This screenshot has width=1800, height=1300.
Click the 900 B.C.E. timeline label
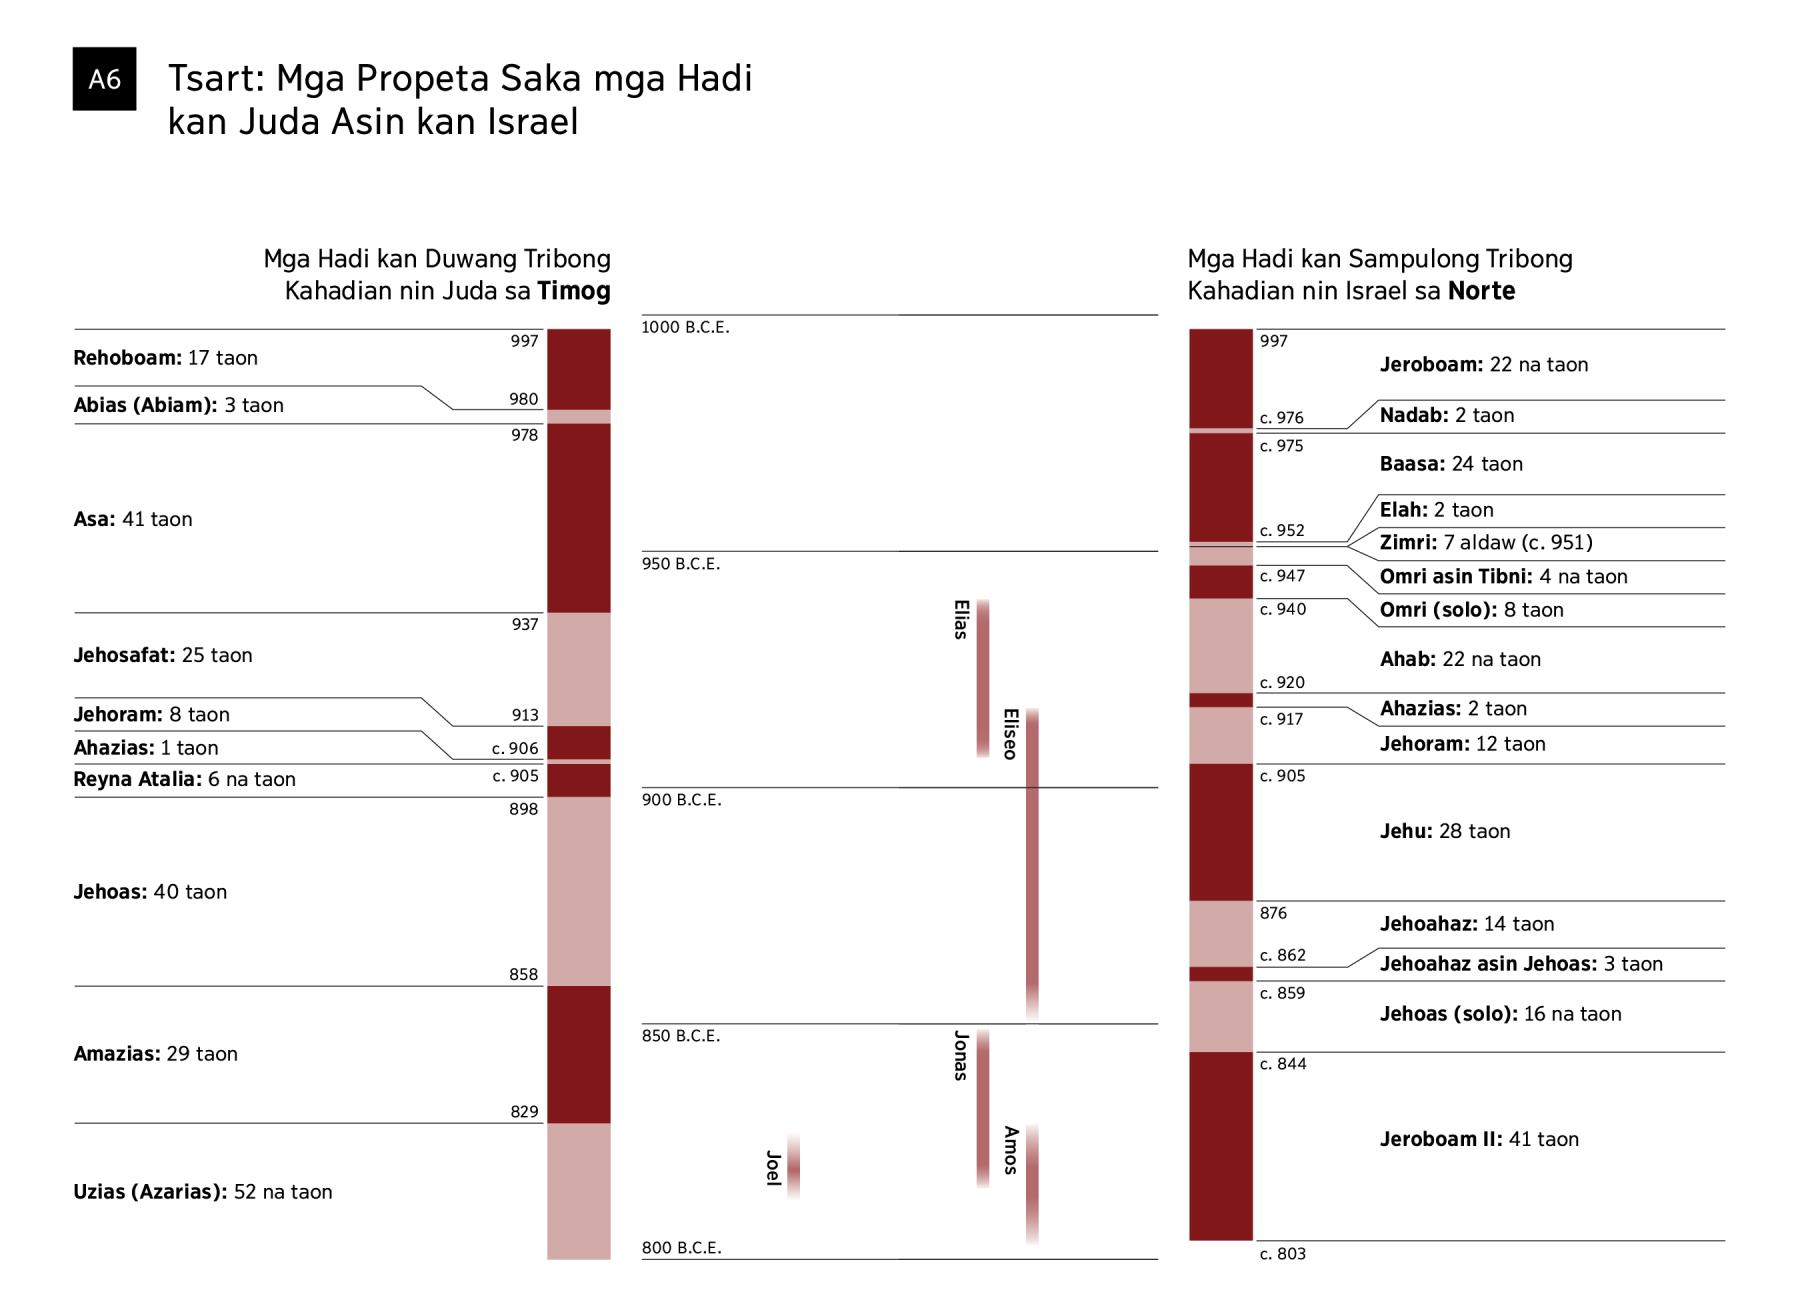(681, 800)
